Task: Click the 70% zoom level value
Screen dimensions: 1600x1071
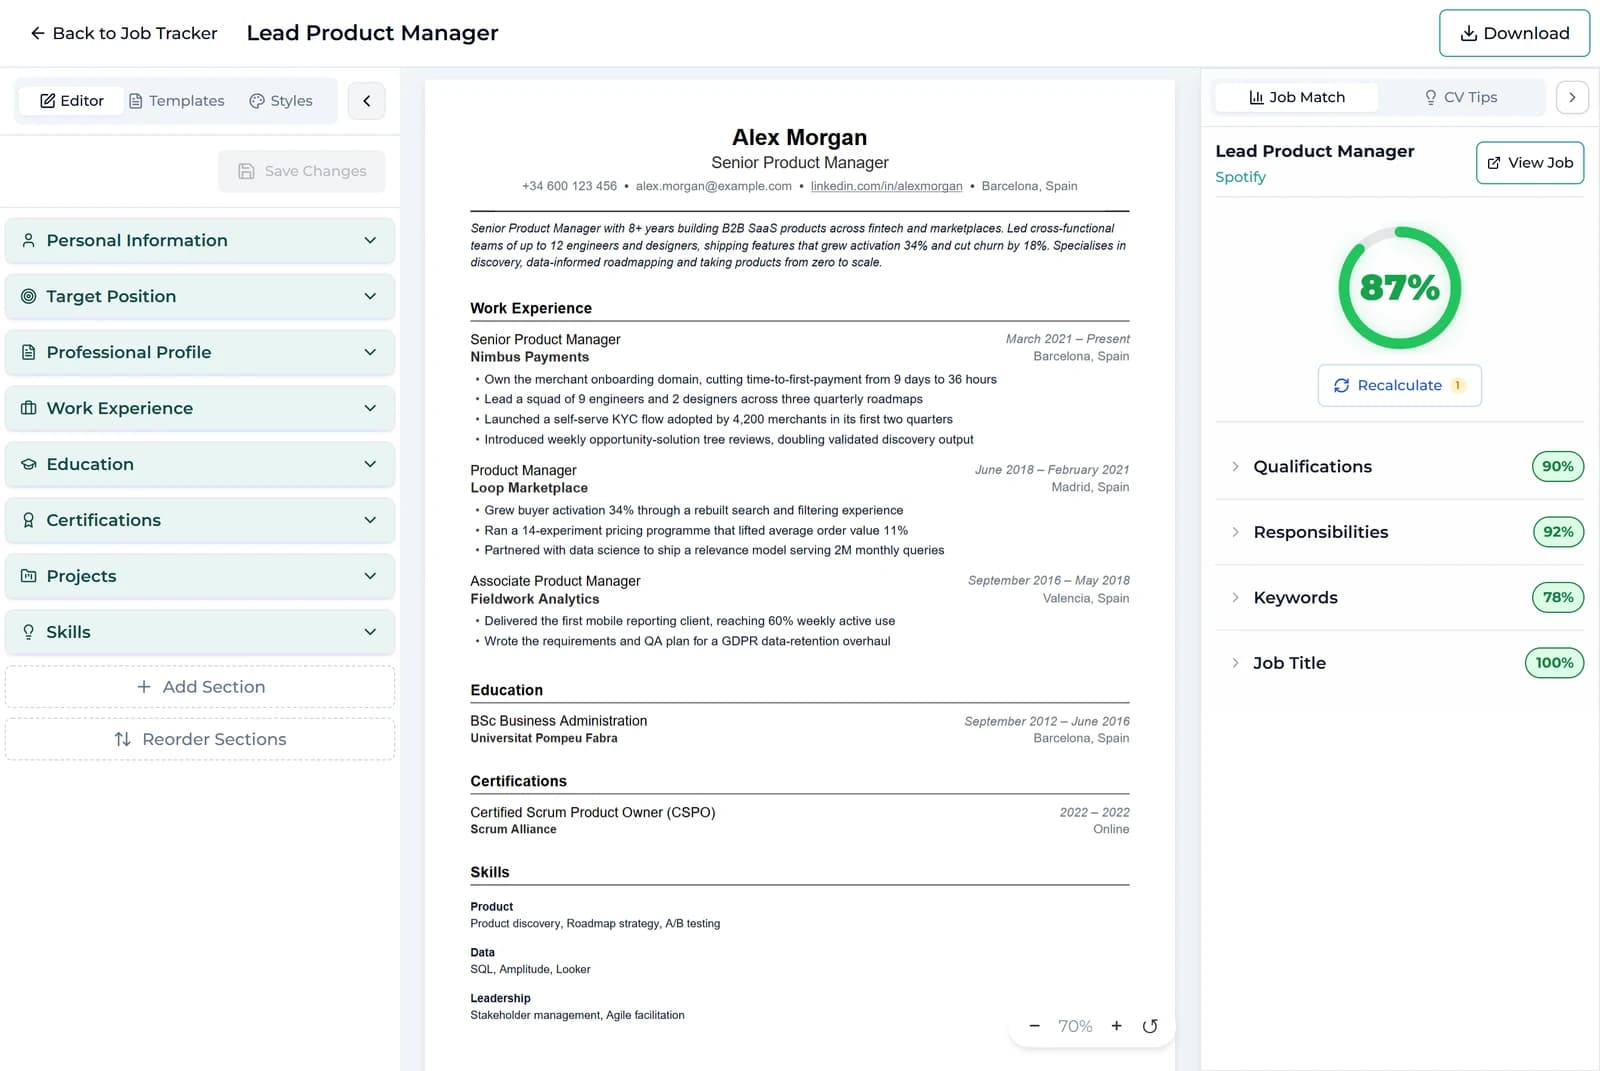Action: 1075,1026
